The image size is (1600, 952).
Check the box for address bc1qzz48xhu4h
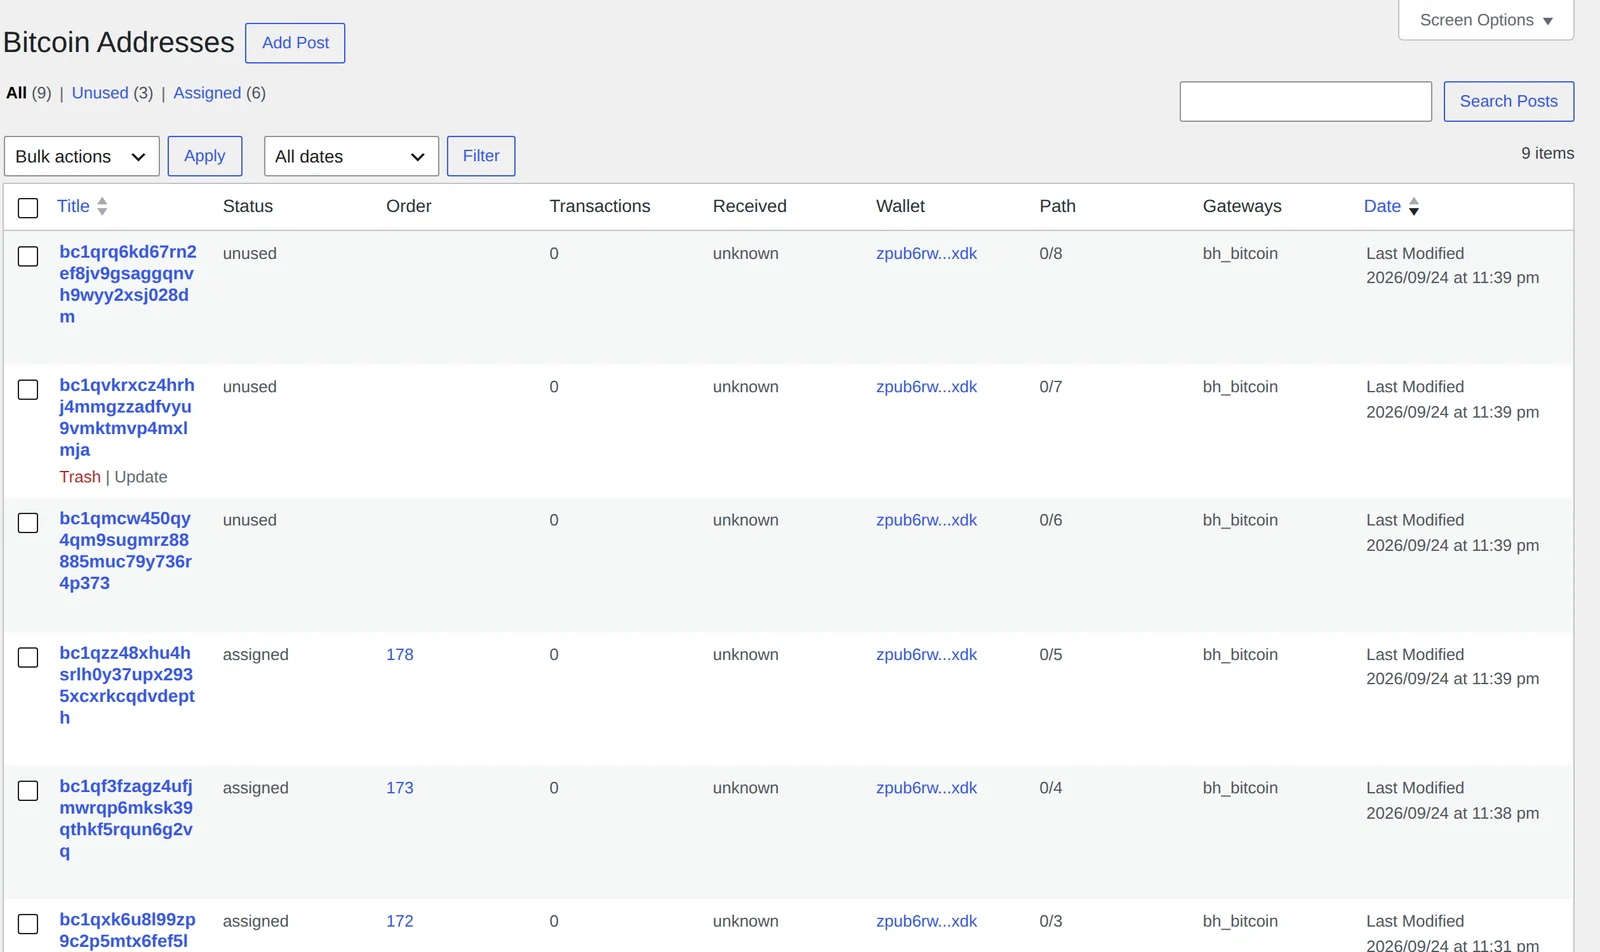(x=28, y=657)
